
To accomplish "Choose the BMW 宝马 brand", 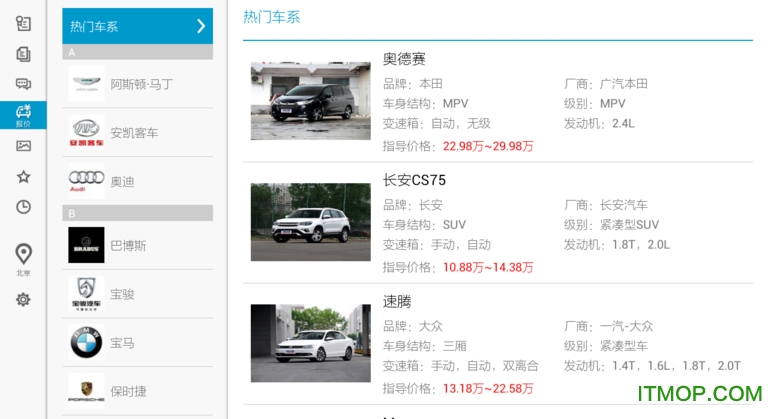I will 138,343.
